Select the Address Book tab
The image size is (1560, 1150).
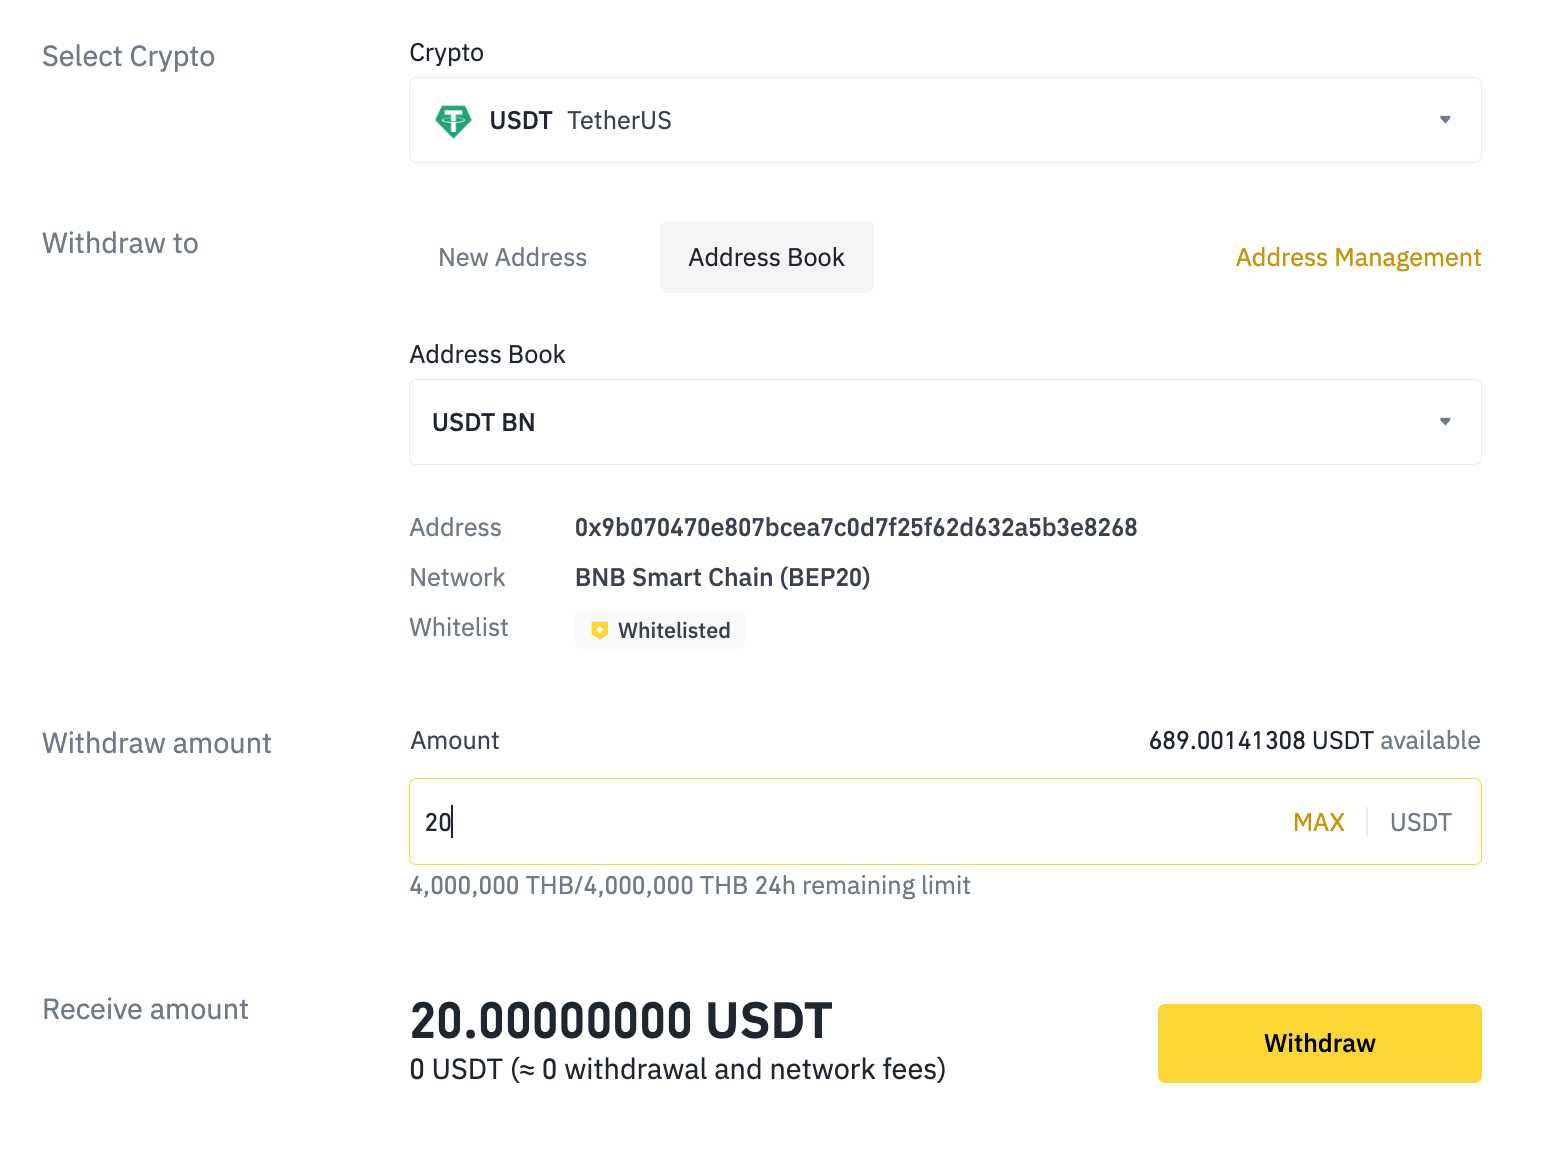[767, 257]
